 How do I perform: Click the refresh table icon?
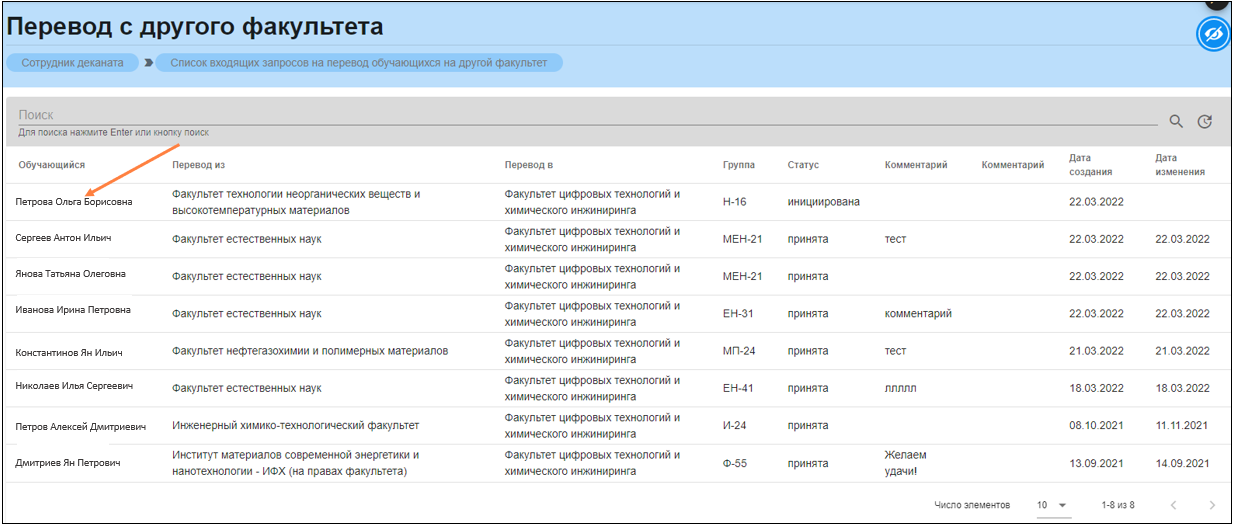pos(1205,122)
